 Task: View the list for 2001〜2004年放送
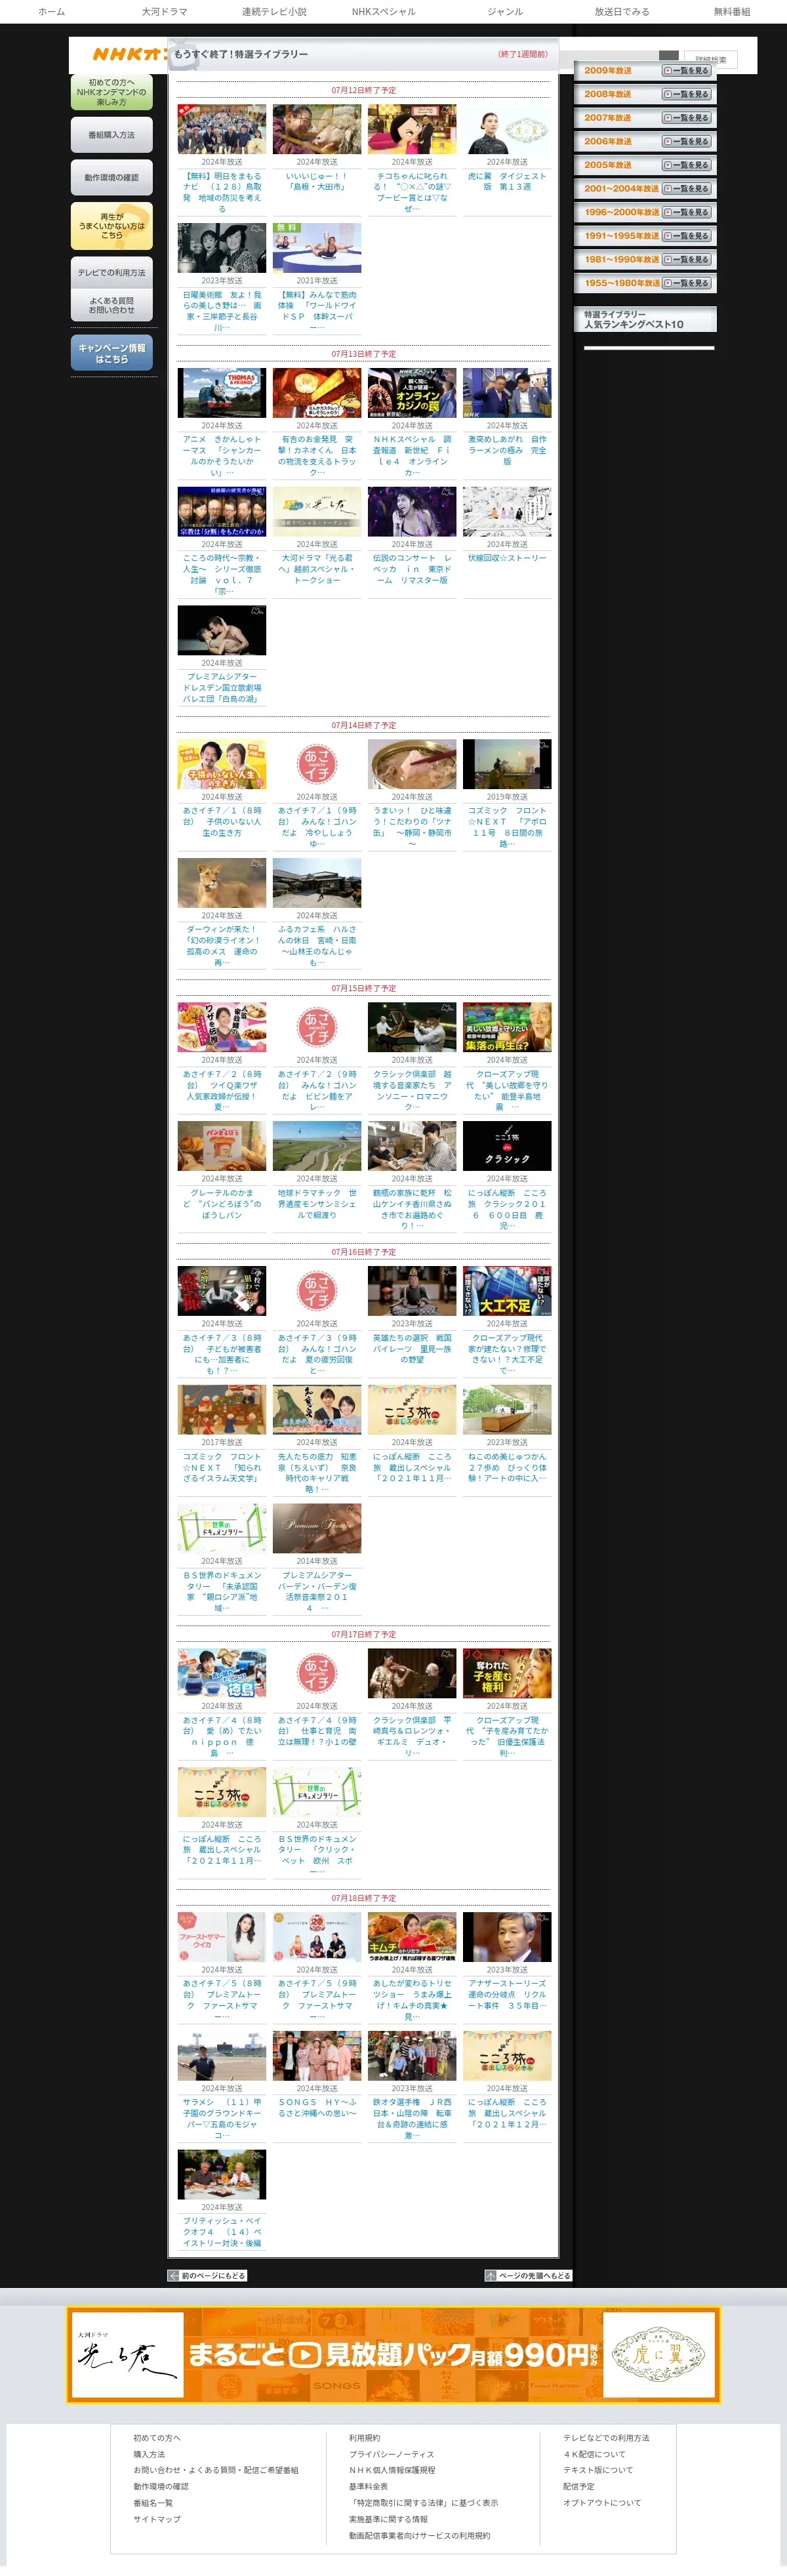pyautogui.click(x=686, y=189)
